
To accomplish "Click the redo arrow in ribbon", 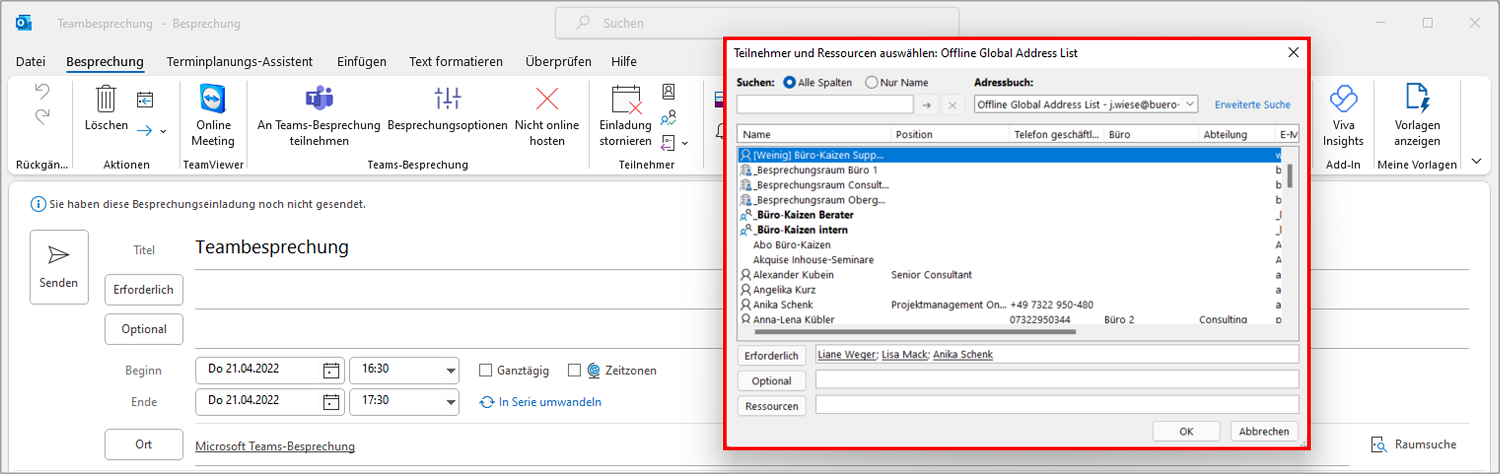I will pyautogui.click(x=42, y=117).
